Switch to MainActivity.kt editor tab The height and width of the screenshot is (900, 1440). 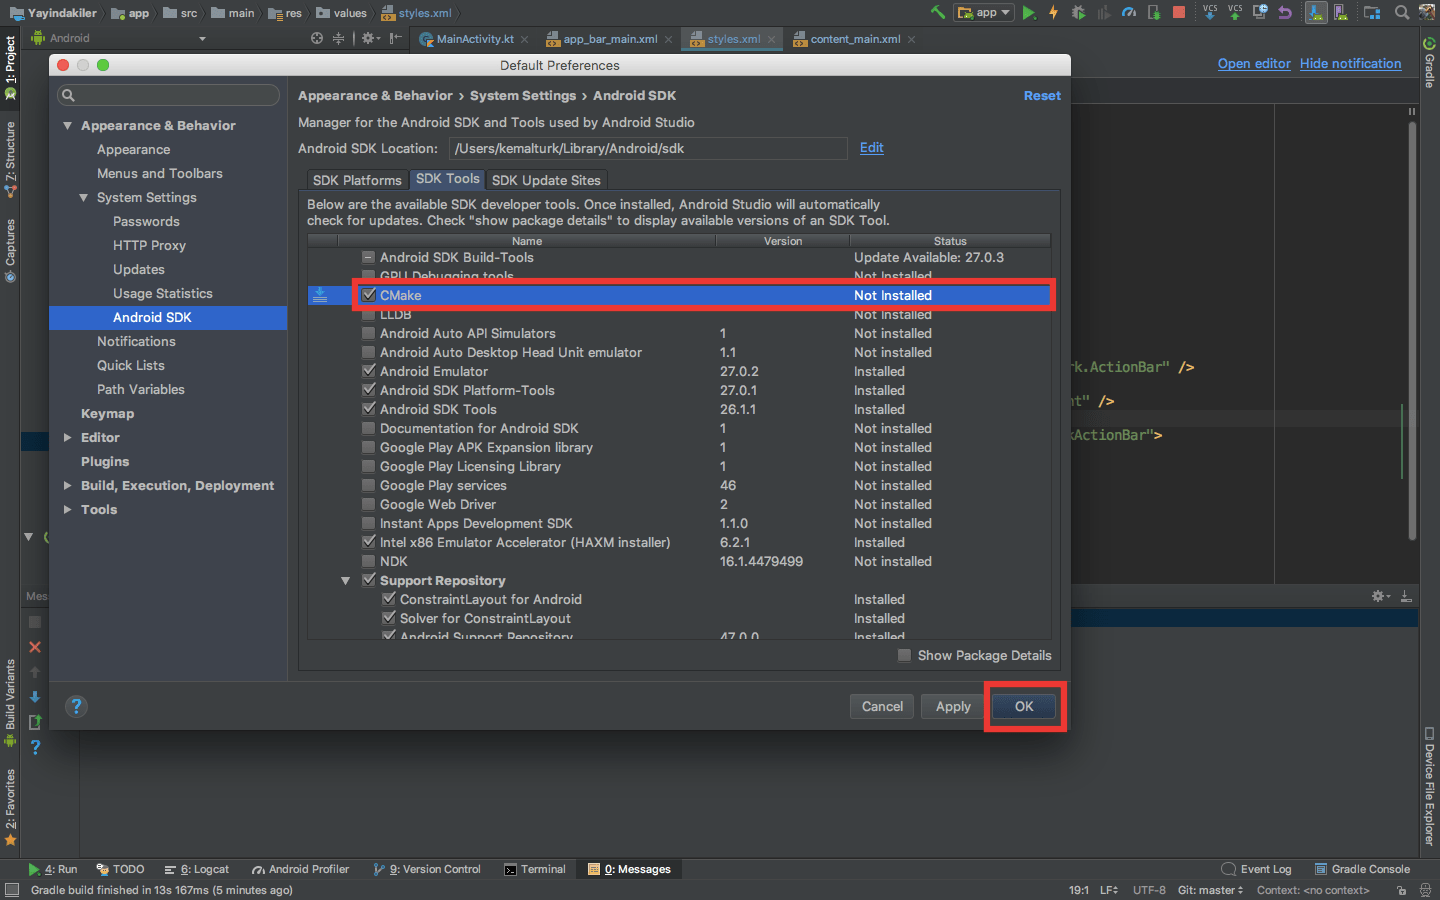pos(475,39)
